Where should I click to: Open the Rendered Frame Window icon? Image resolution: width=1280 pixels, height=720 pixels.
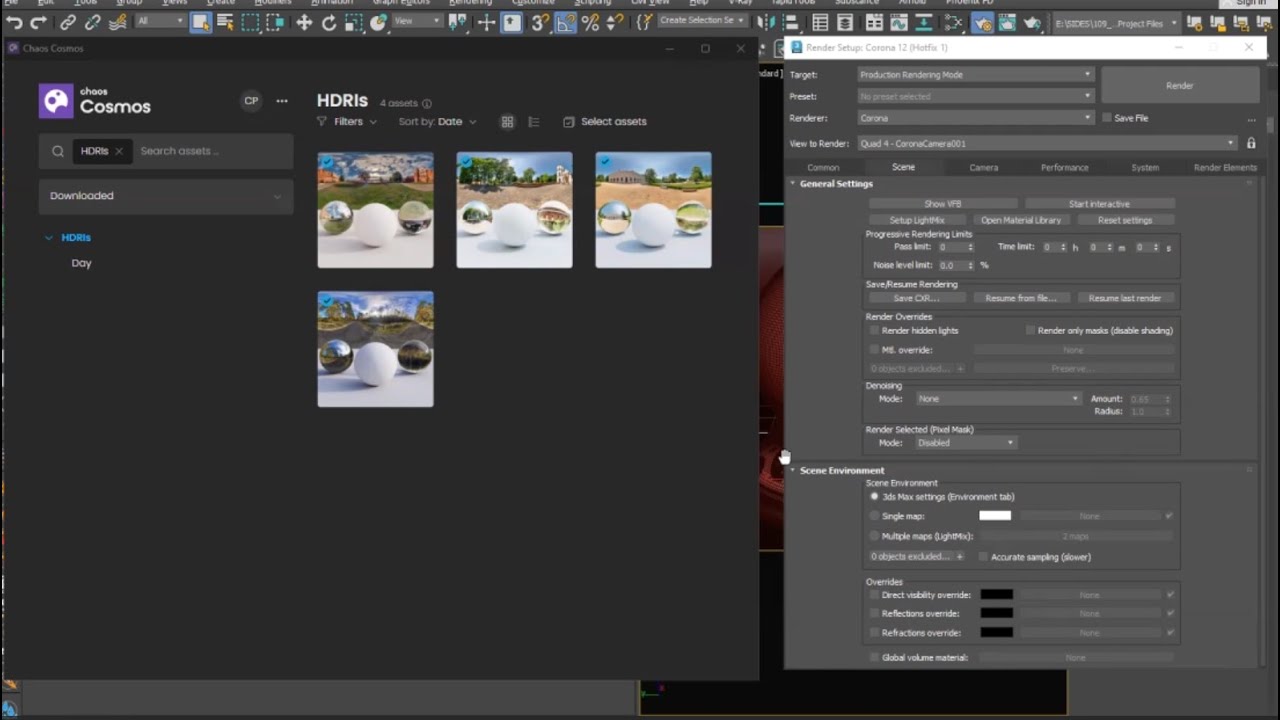(x=1007, y=22)
